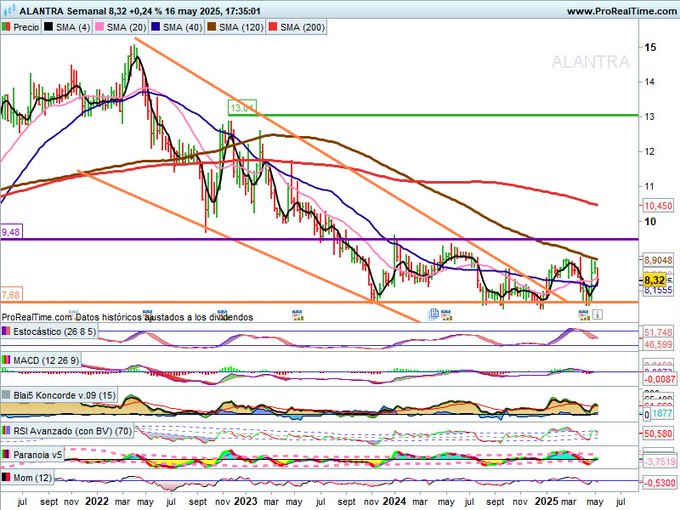This screenshot has width=680, height=510.
Task: Click the 51,748 stochastic value tag
Action: tap(658, 333)
